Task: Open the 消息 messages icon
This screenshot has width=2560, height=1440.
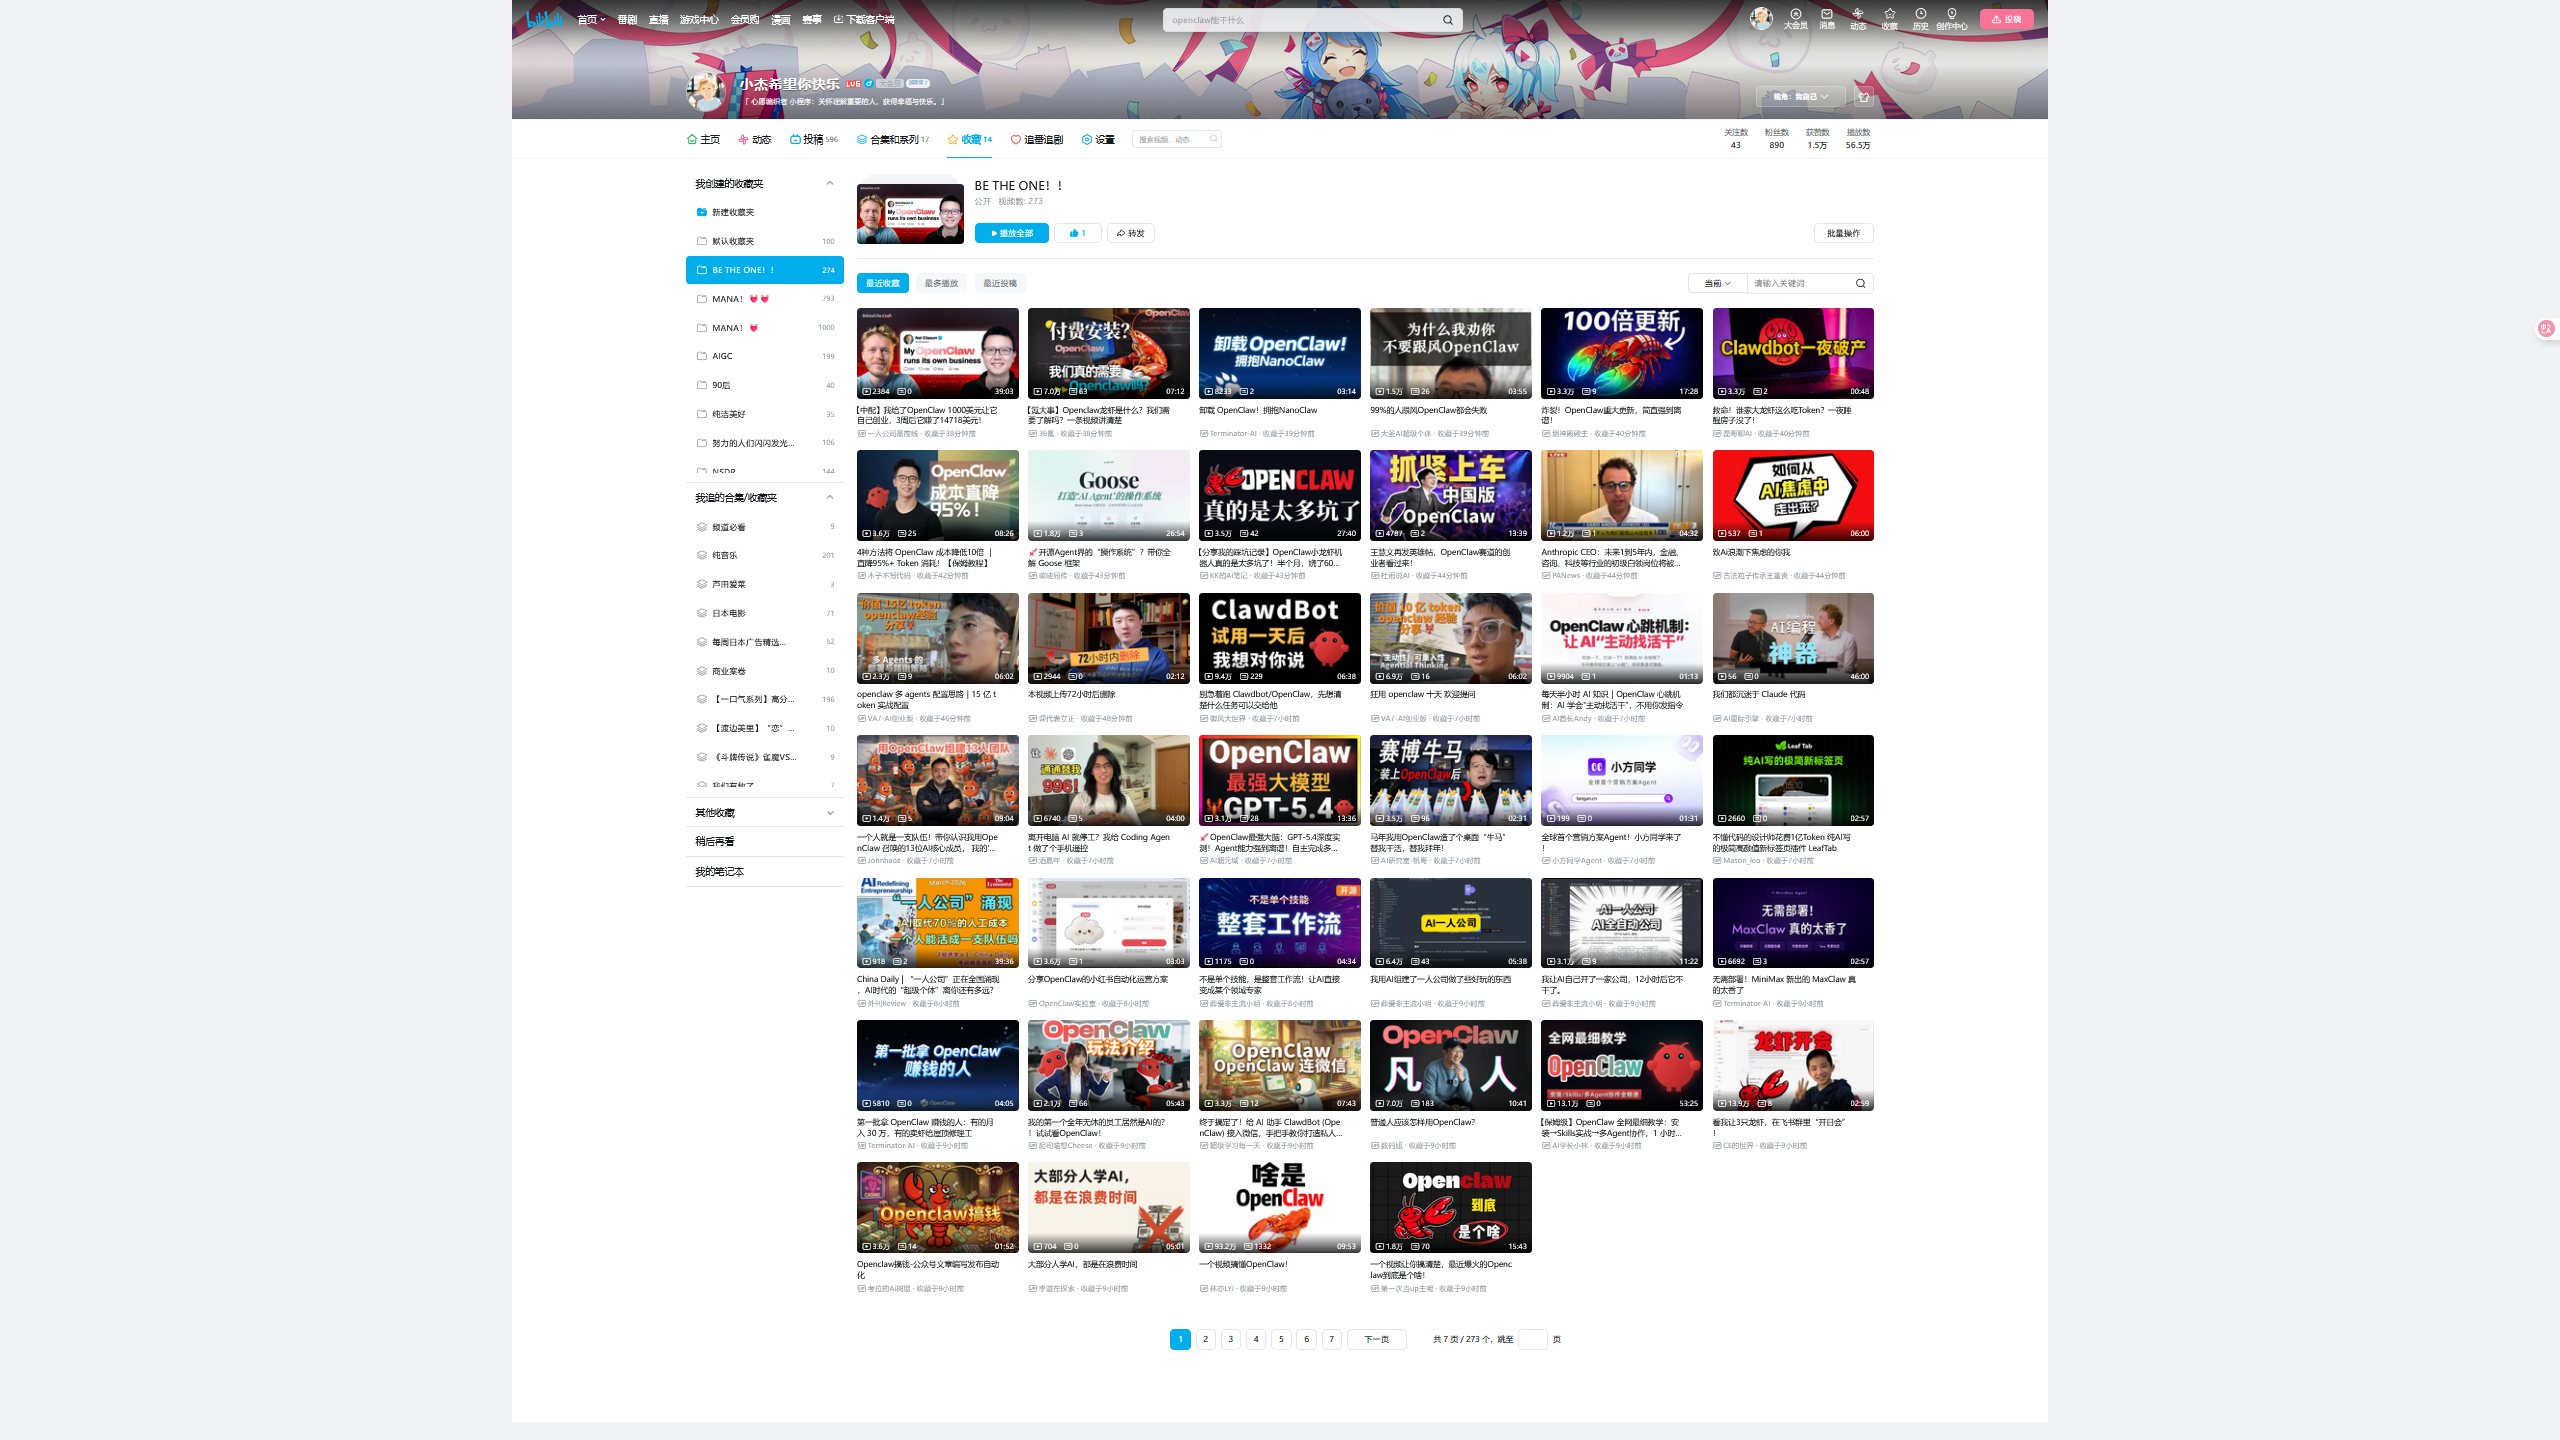Action: tap(1827, 14)
